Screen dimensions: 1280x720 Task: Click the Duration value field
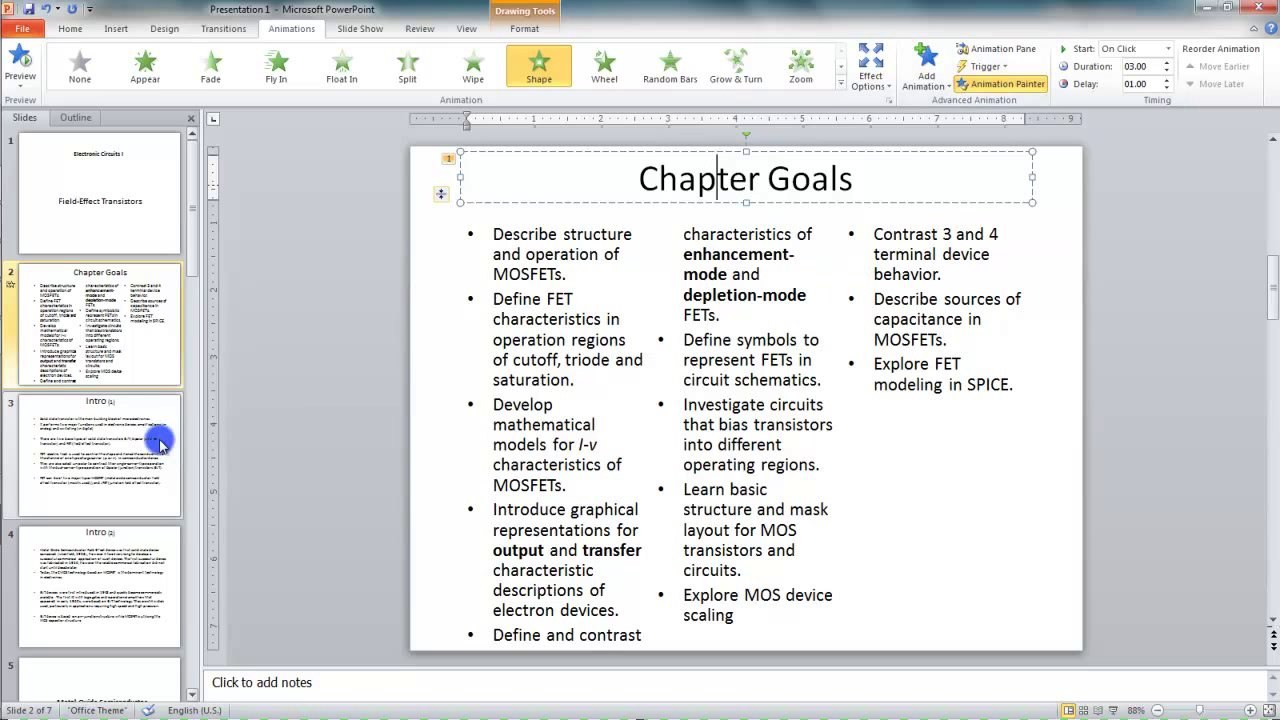pyautogui.click(x=1140, y=67)
